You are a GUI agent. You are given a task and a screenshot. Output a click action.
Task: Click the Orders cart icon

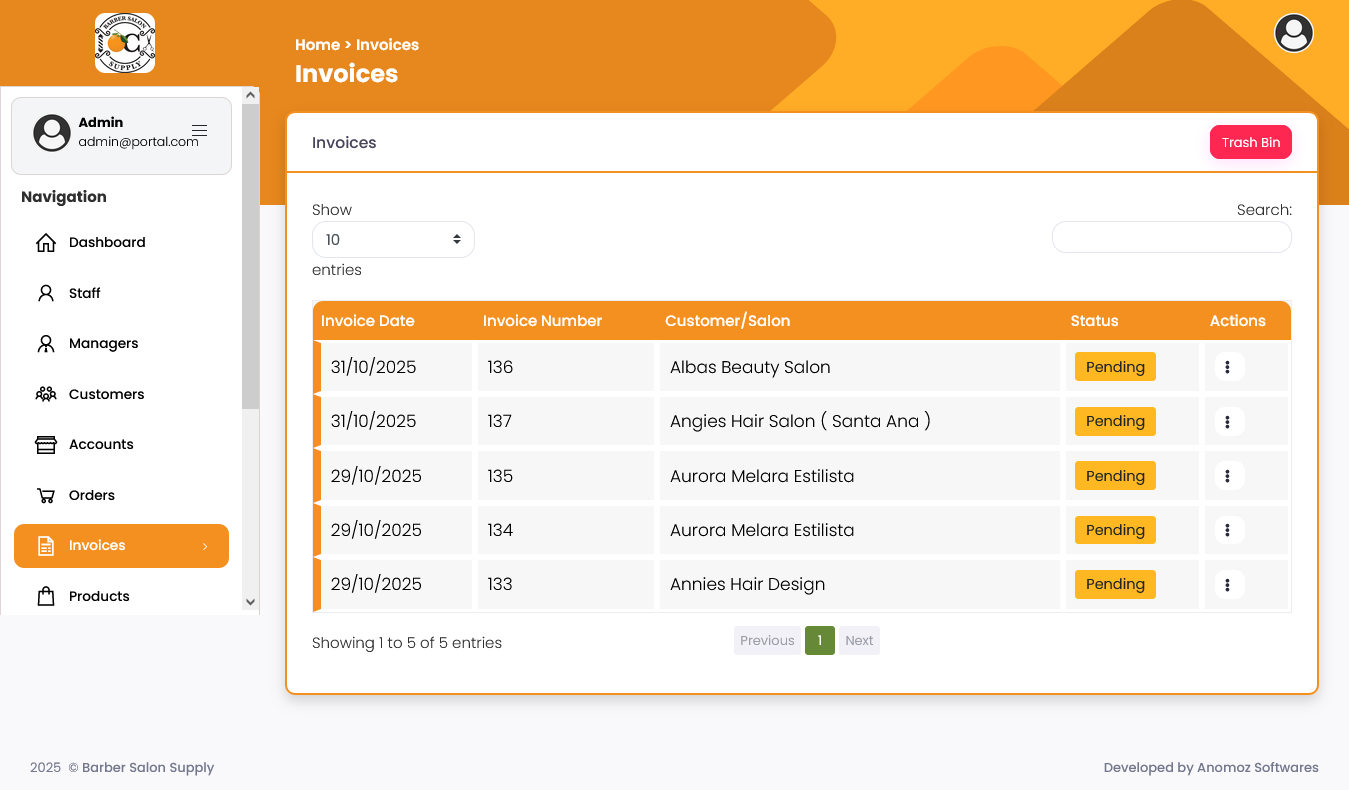point(46,496)
